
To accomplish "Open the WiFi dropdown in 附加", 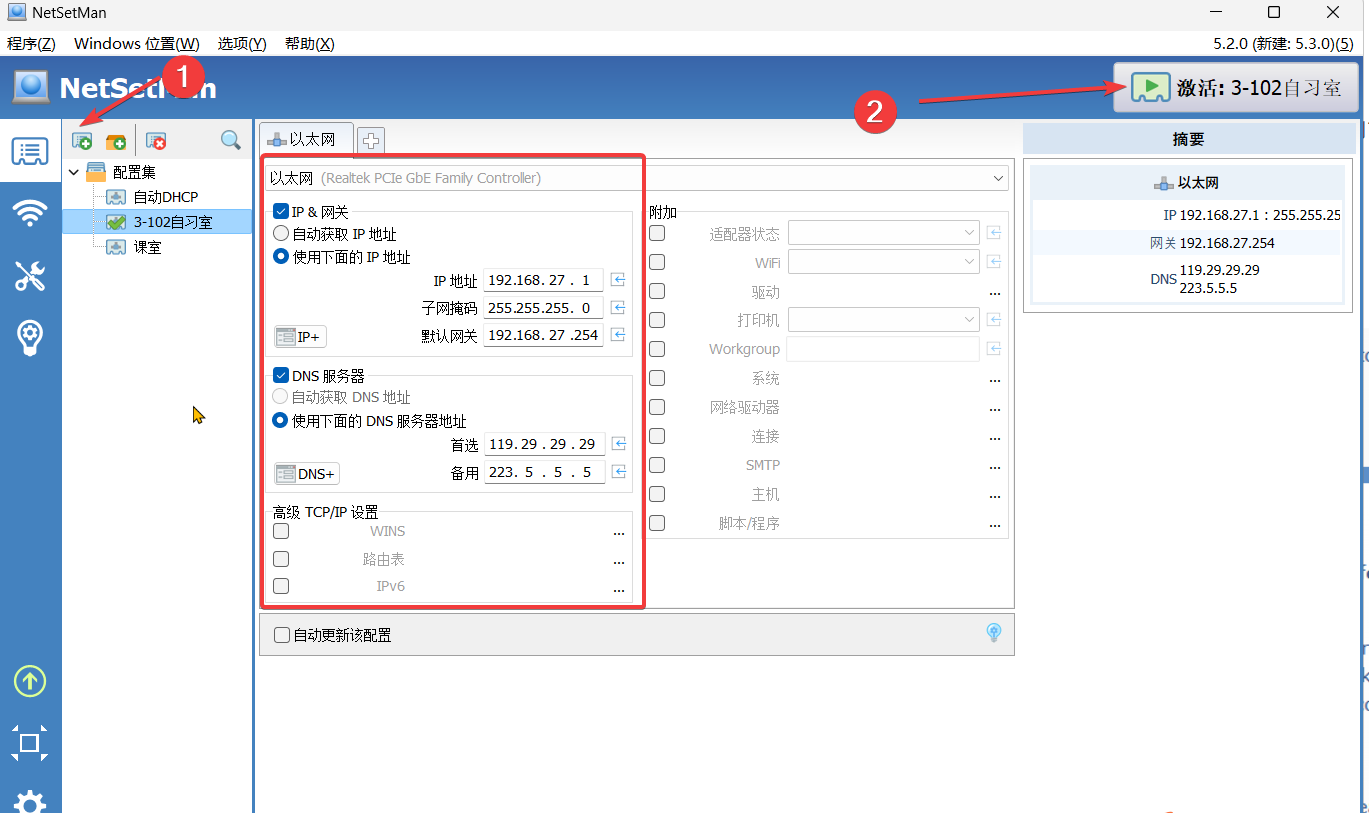I will (x=884, y=262).
